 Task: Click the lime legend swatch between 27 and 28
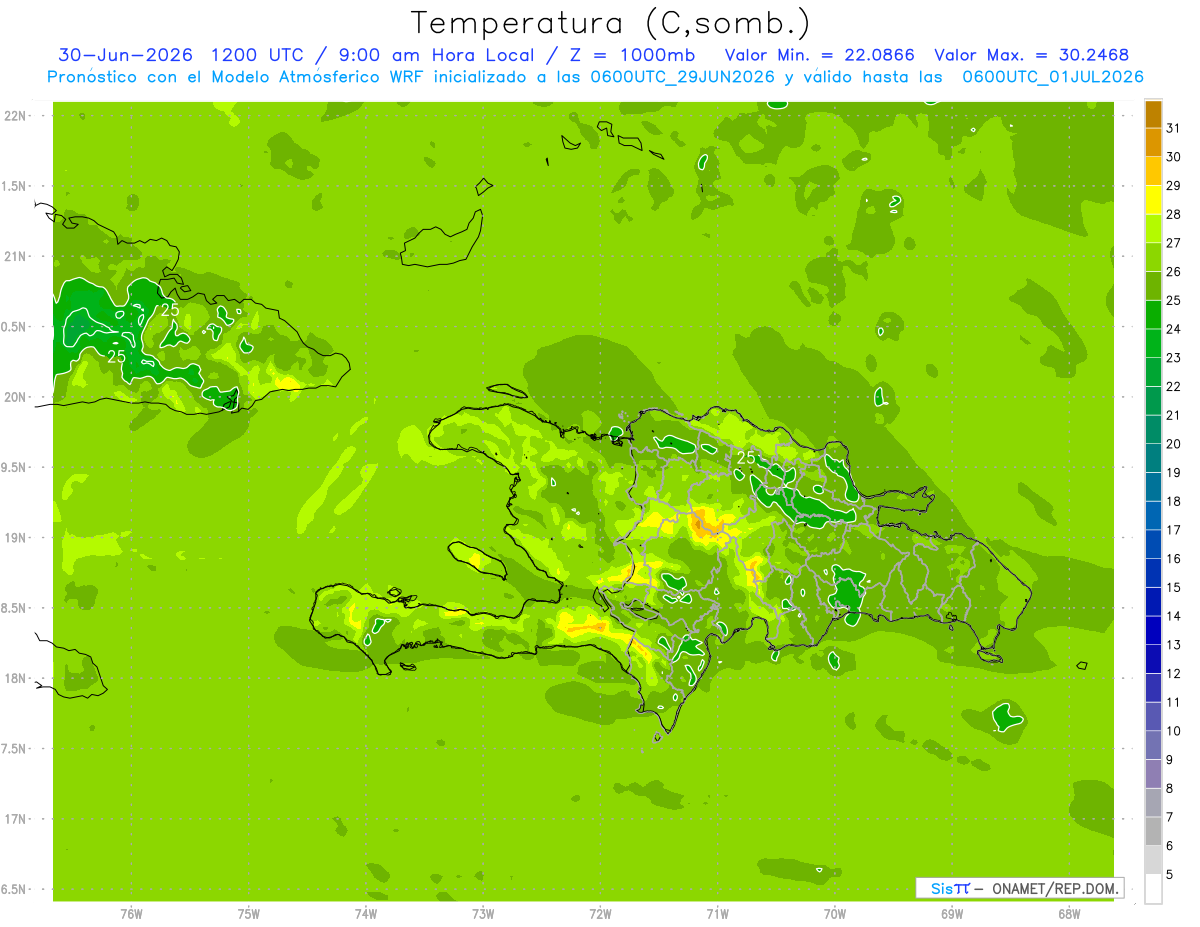point(1153,229)
